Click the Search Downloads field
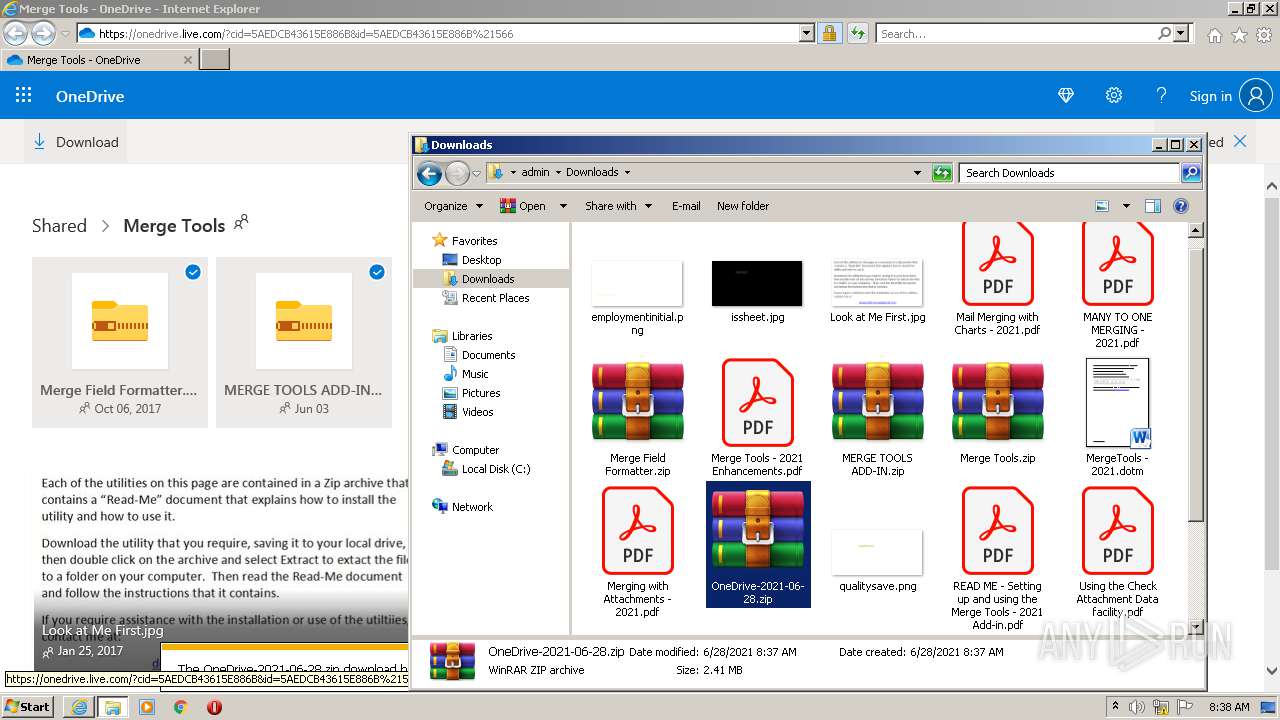1280x720 pixels. (x=1070, y=173)
